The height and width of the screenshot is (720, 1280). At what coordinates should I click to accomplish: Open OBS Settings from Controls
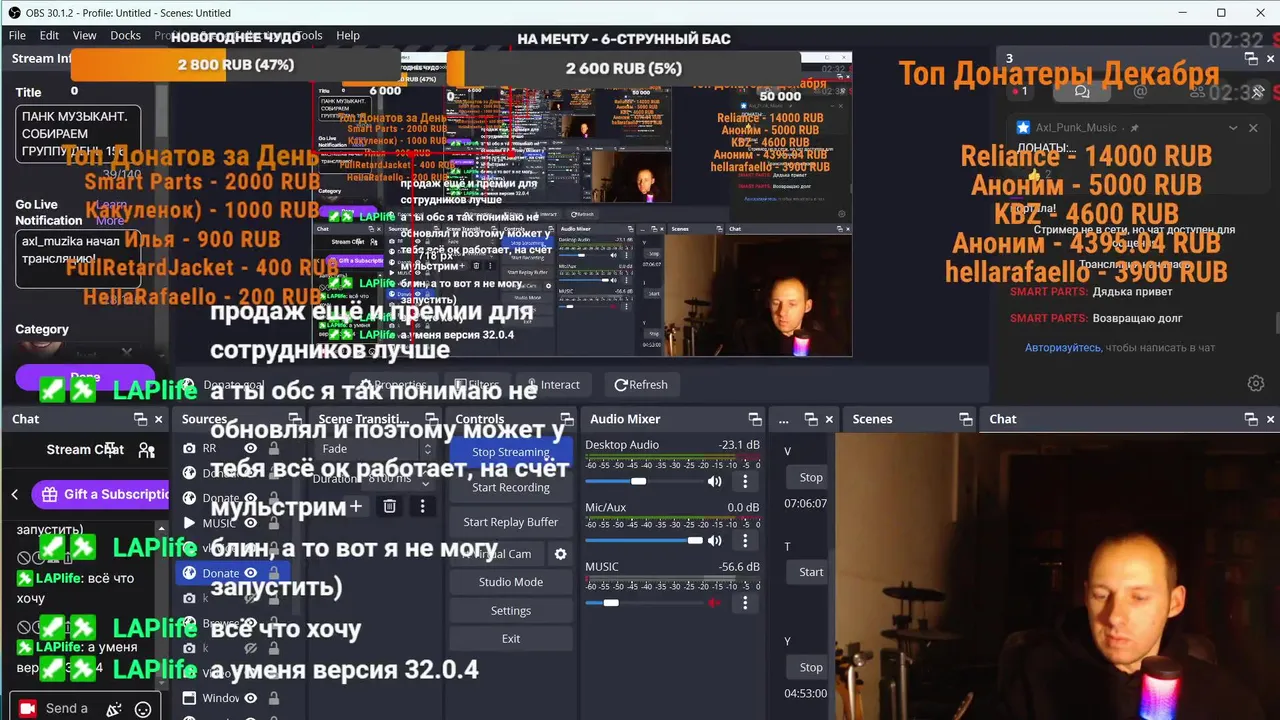[x=511, y=611]
